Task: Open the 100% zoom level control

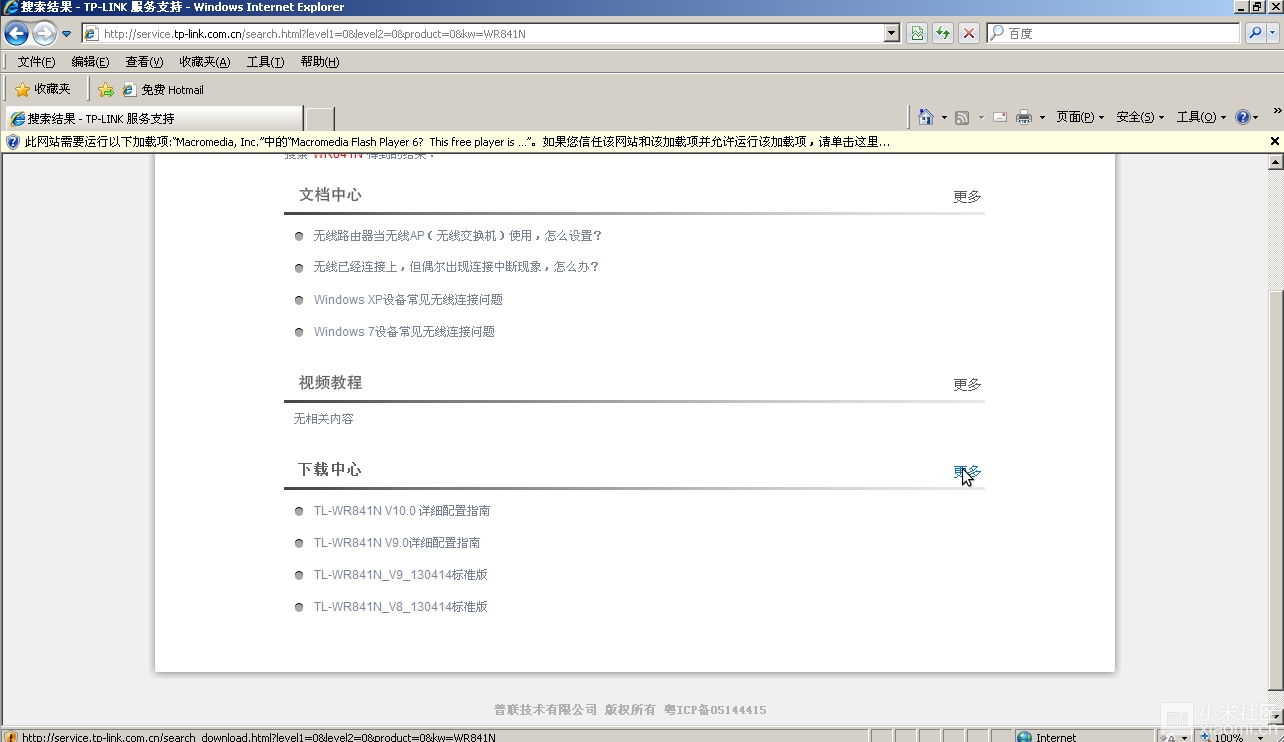Action: click(1229, 737)
